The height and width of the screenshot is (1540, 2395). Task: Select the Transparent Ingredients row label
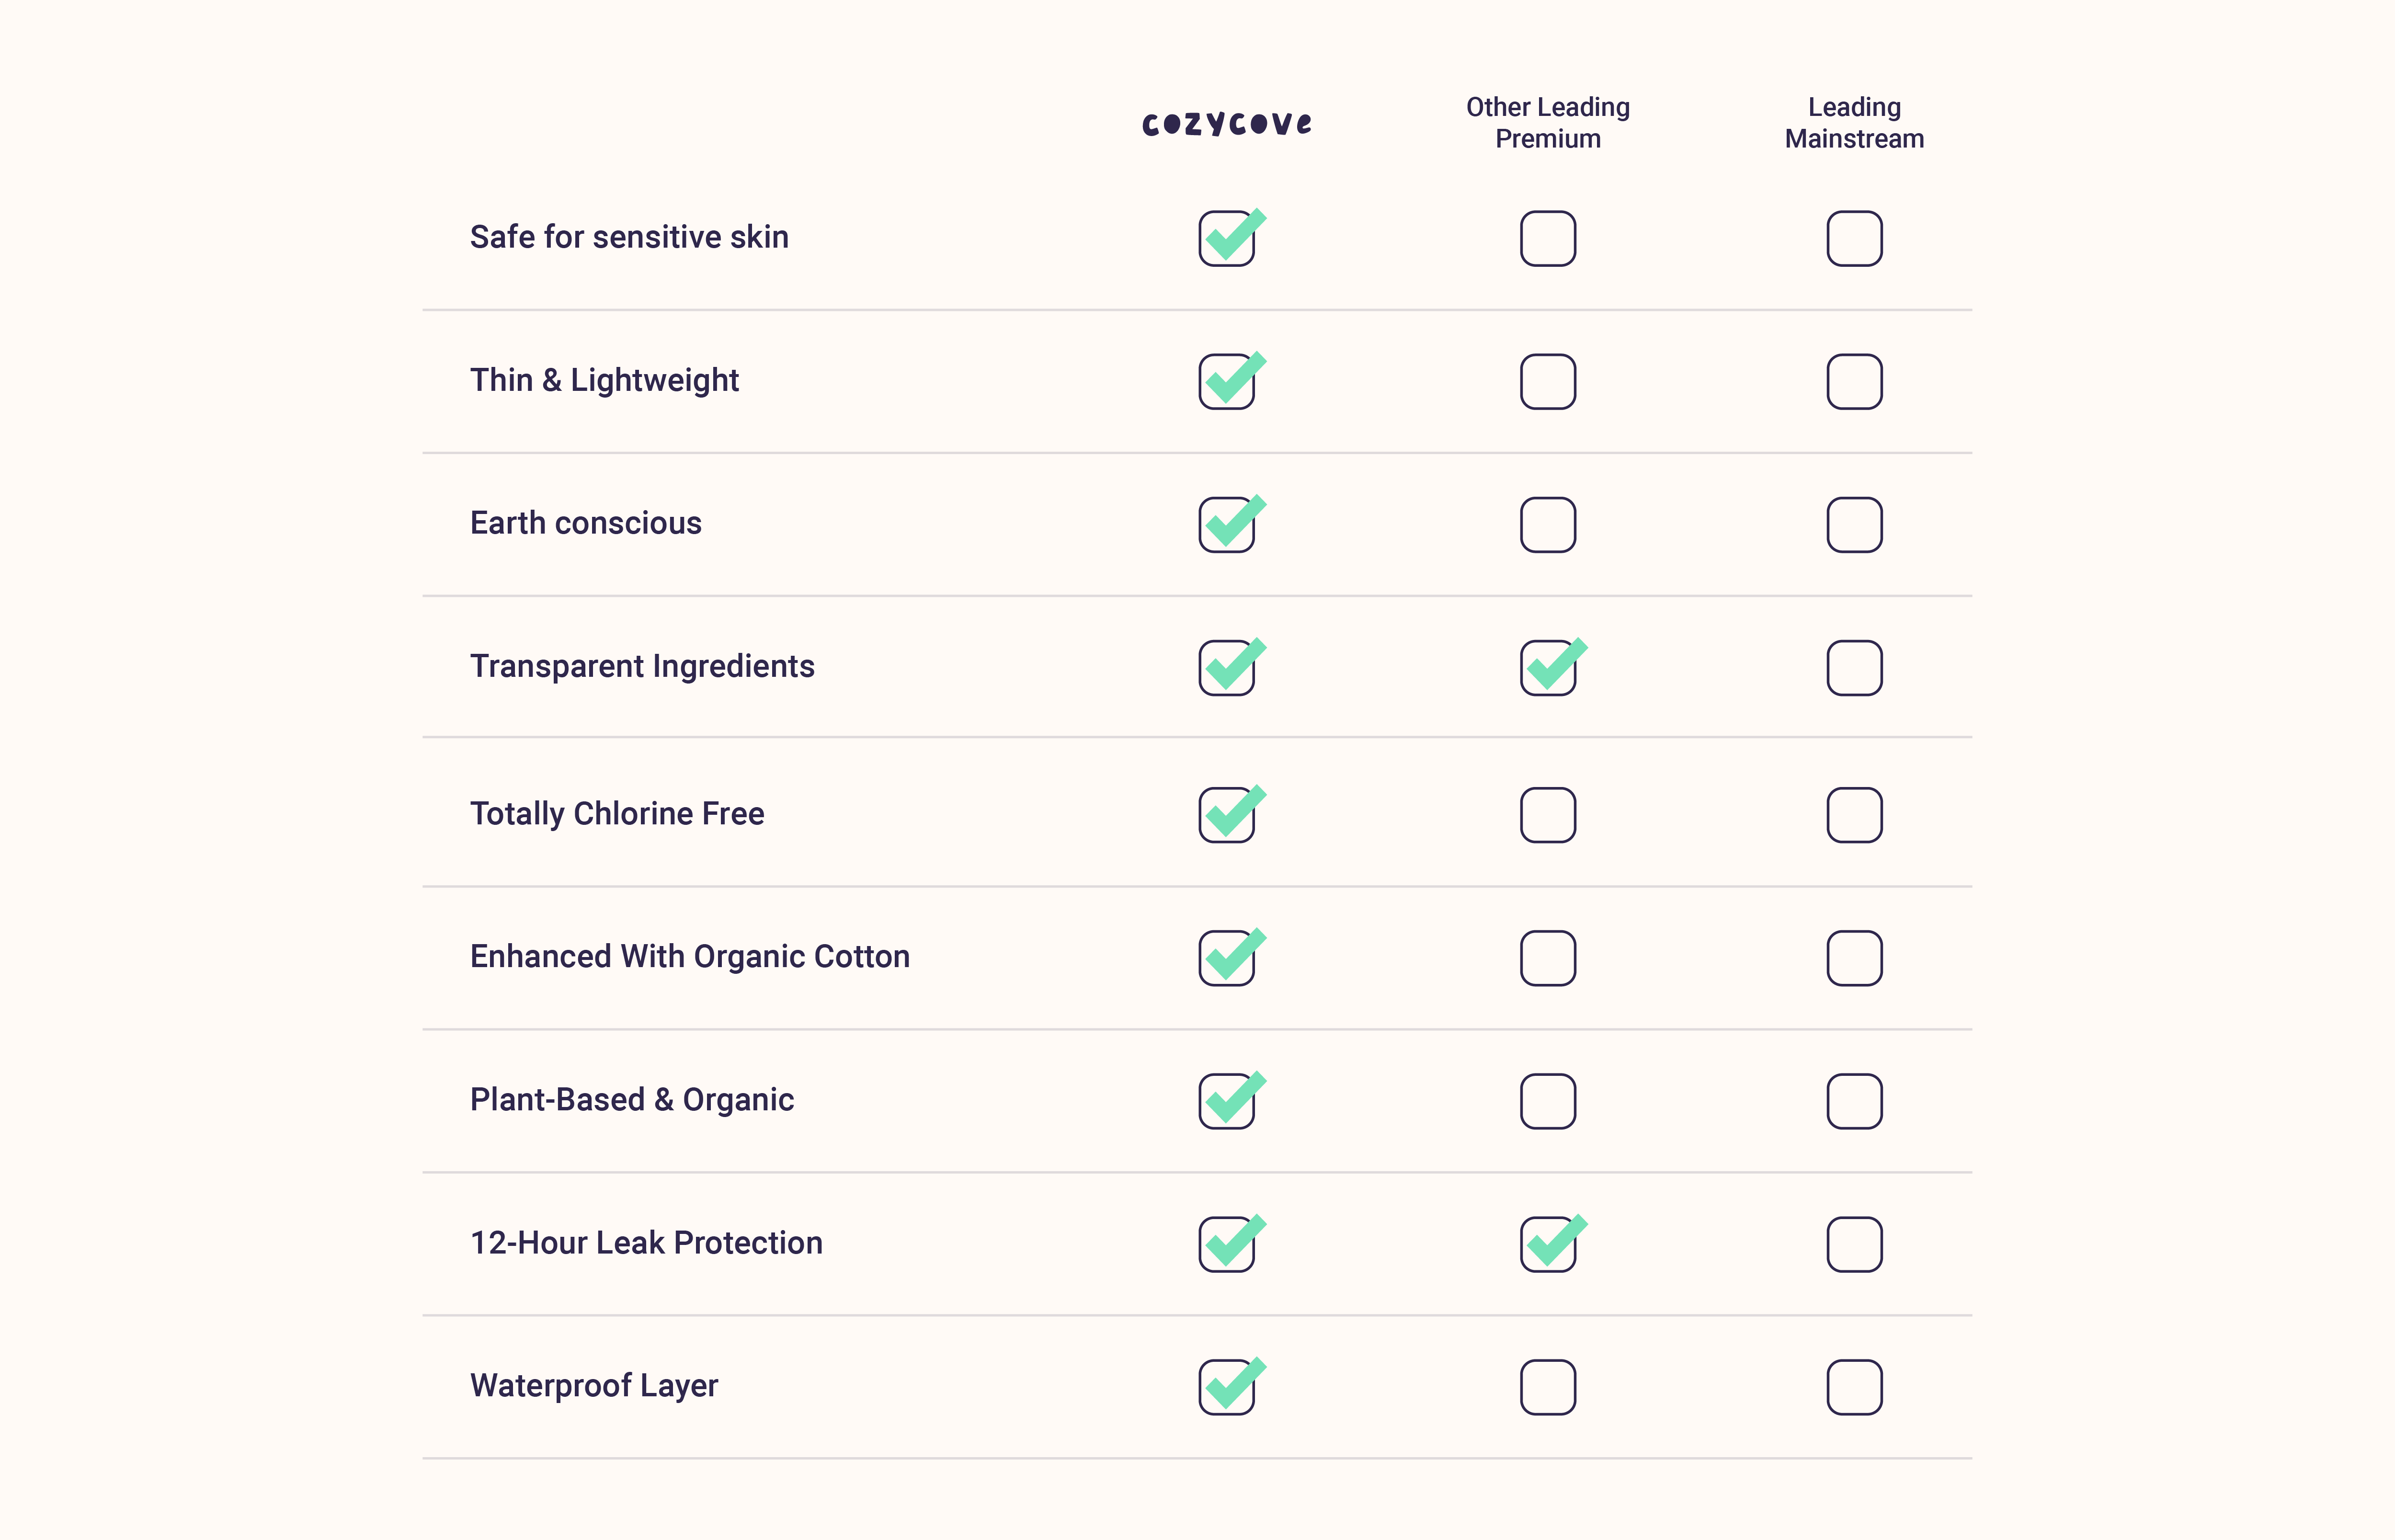pos(642,666)
